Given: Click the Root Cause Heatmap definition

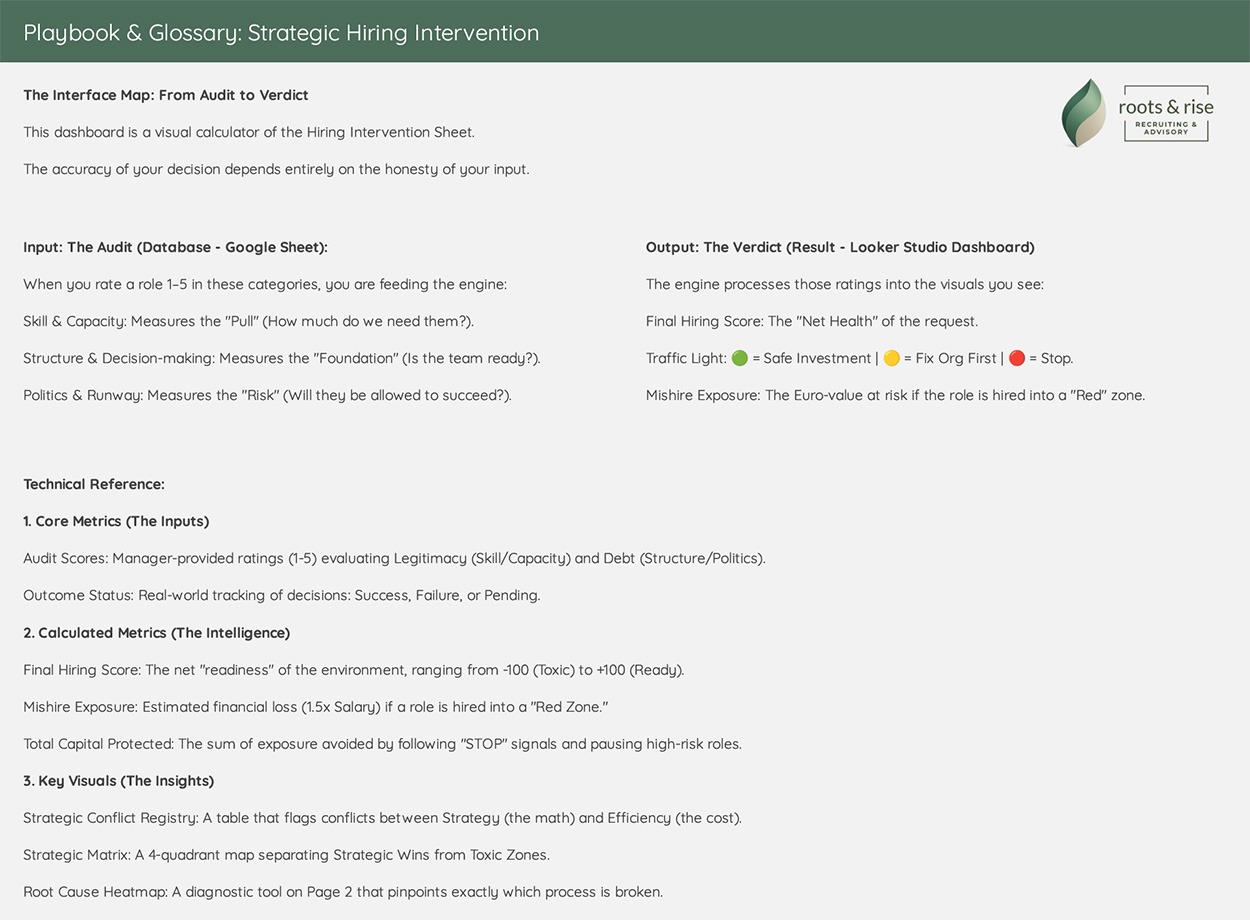Looking at the screenshot, I should point(343,892).
